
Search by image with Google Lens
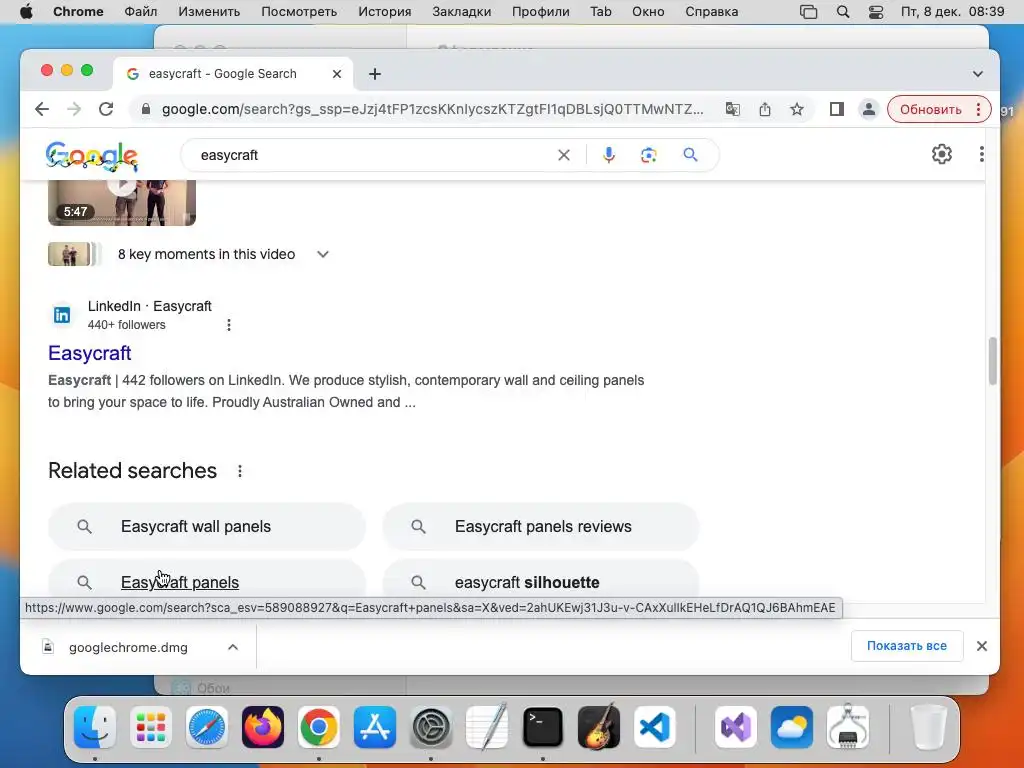pos(648,155)
